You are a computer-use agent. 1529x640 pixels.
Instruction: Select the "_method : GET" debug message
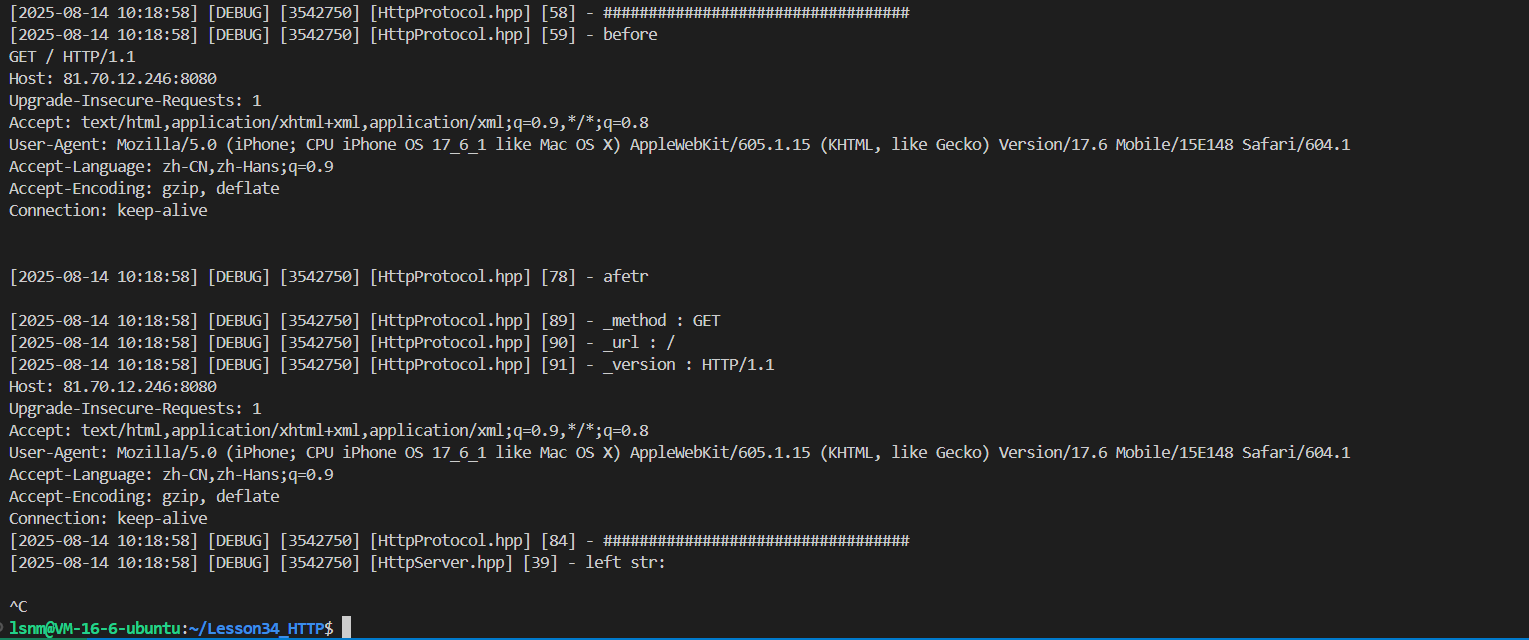pyautogui.click(x=661, y=320)
